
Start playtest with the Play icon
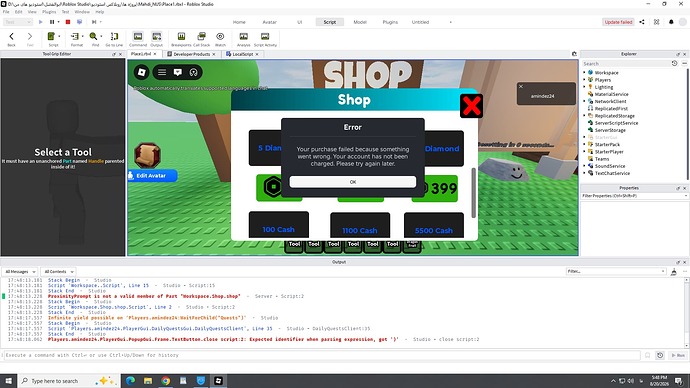[40, 22]
